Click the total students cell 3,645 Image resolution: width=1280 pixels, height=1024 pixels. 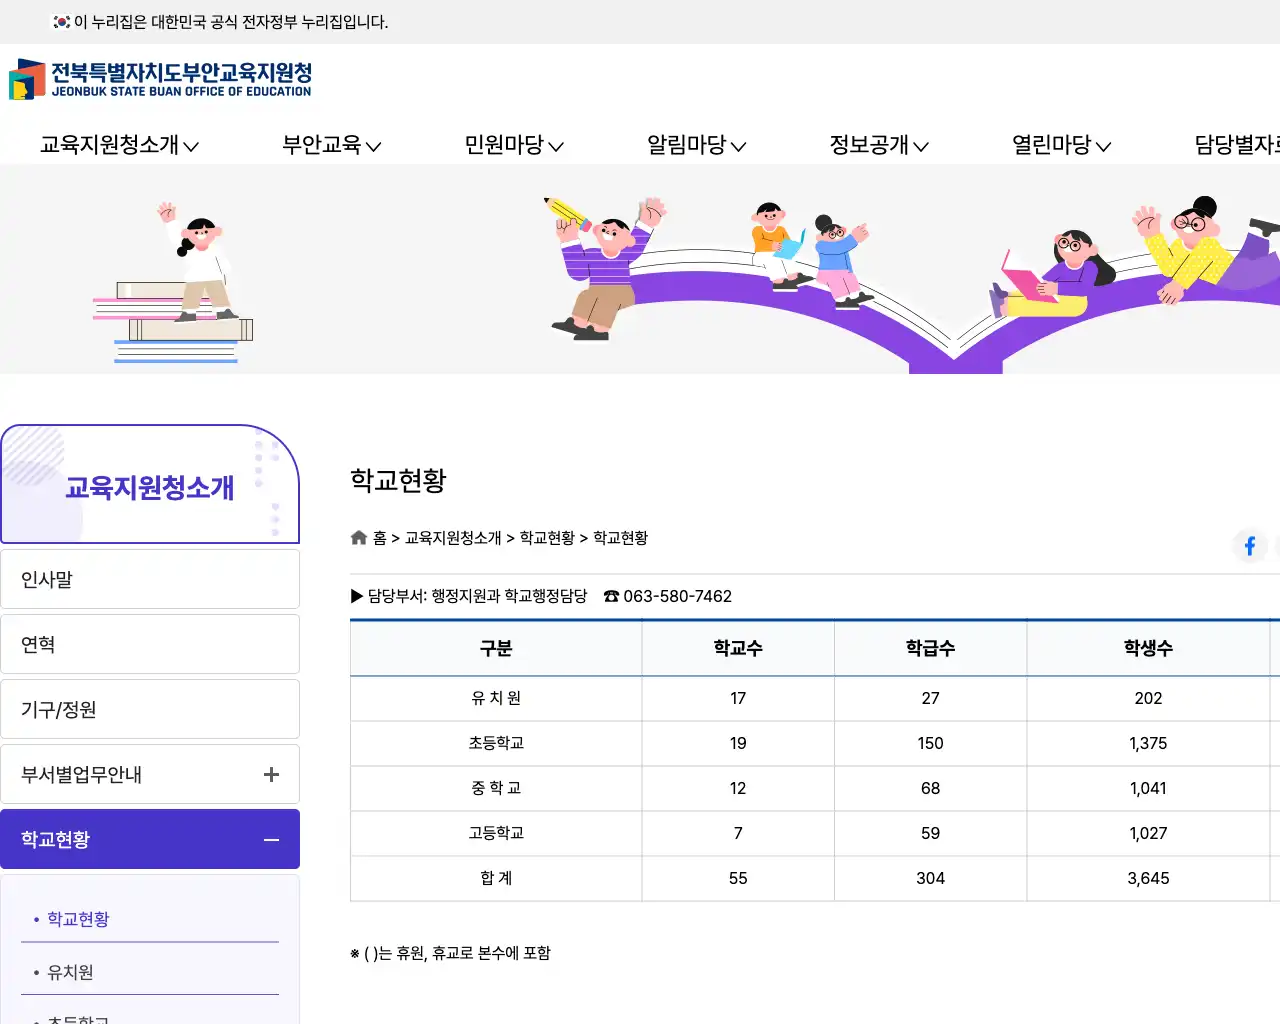(1148, 878)
